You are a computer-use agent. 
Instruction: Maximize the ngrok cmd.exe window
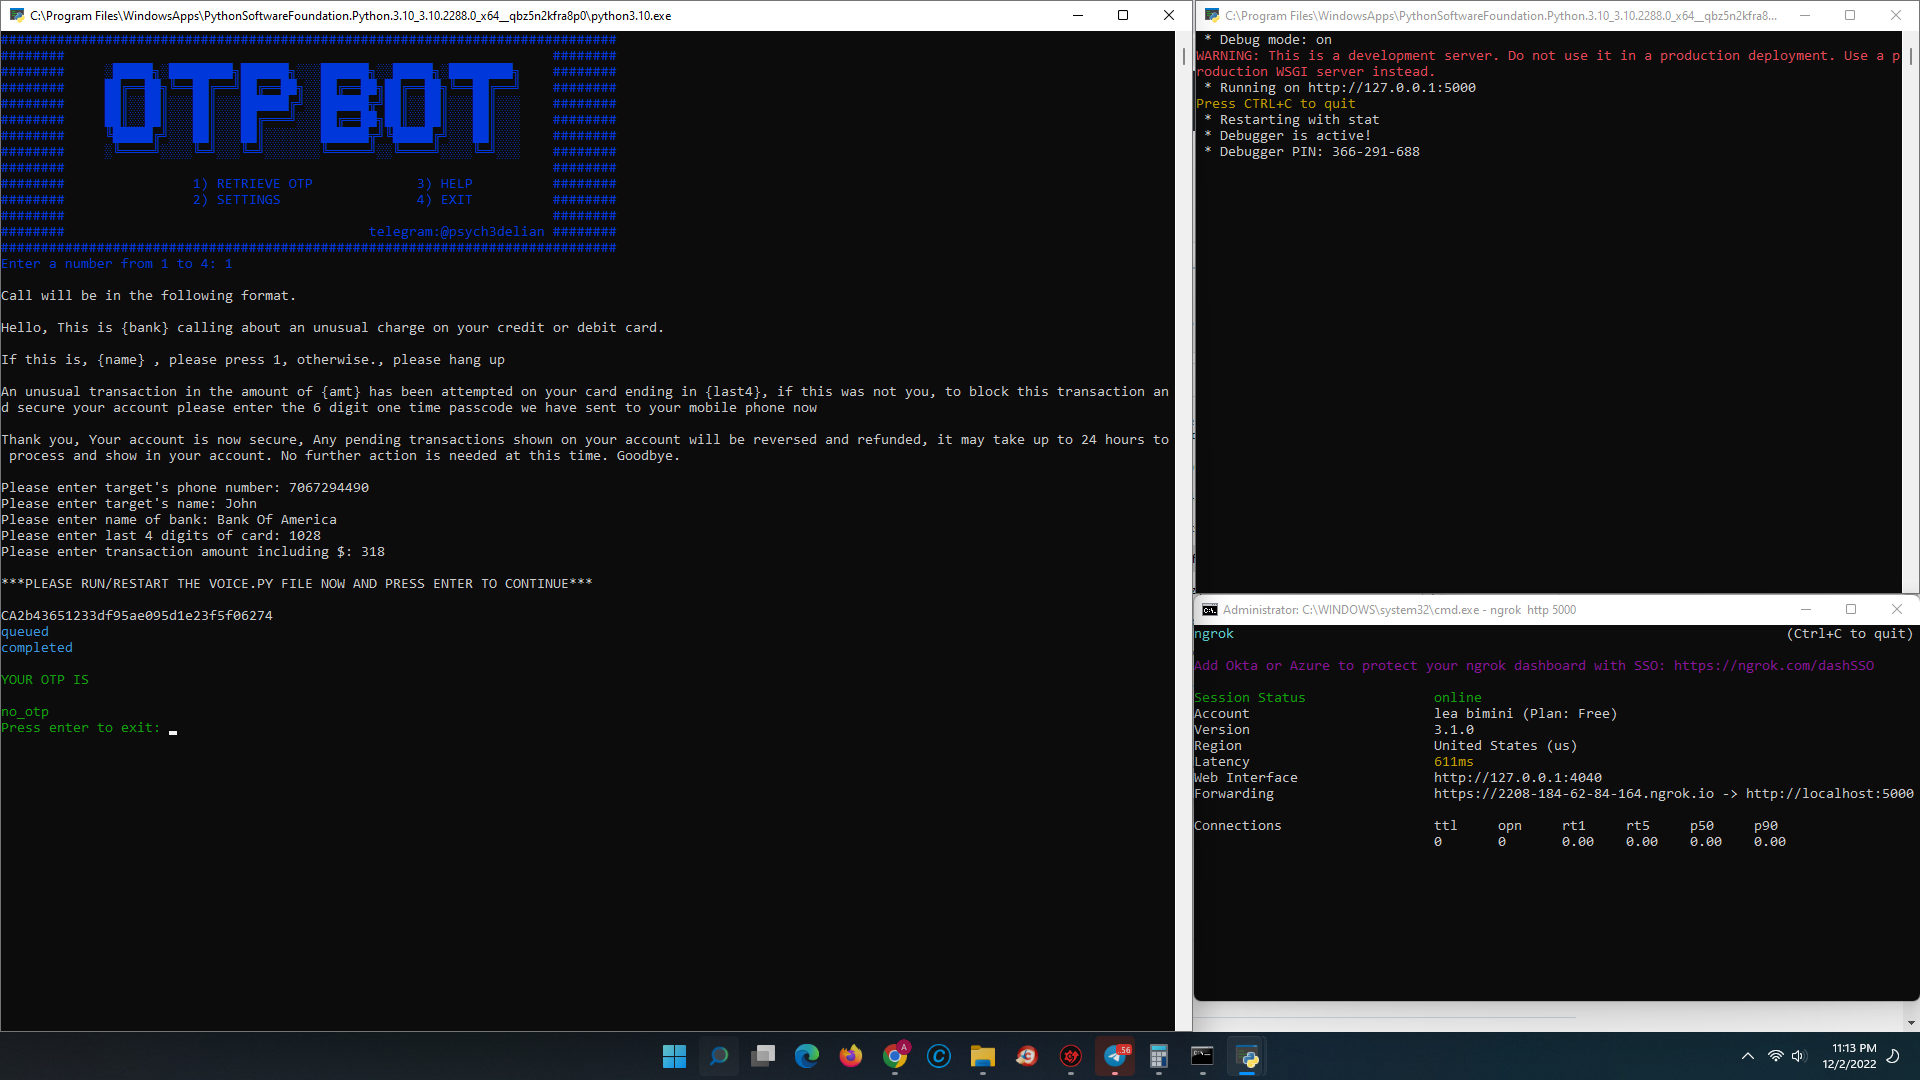coord(1851,609)
